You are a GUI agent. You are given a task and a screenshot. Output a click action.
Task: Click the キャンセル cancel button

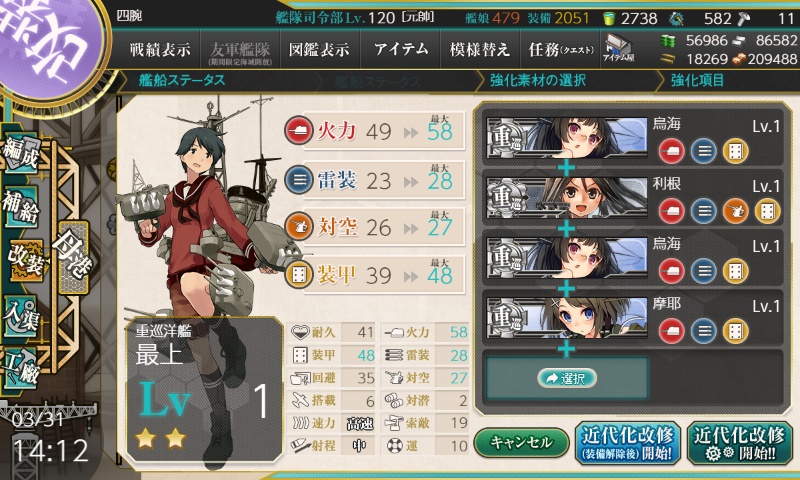pos(521,442)
